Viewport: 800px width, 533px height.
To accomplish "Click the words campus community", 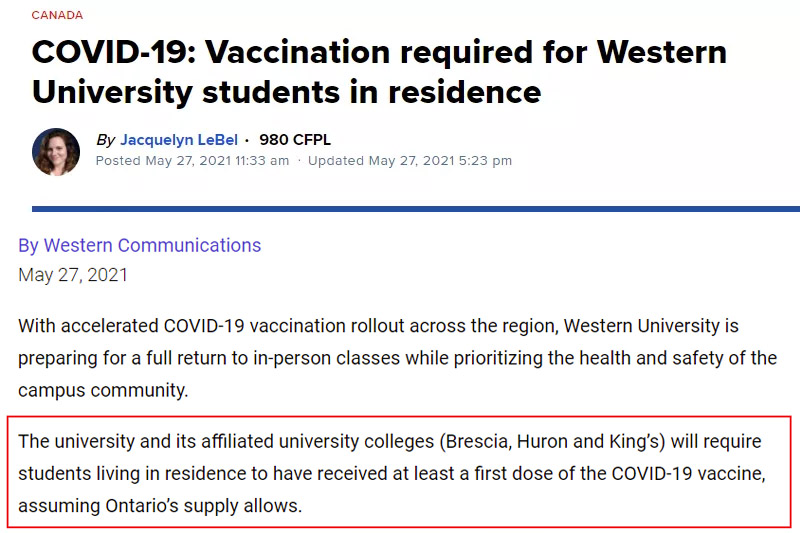I will coord(103,390).
